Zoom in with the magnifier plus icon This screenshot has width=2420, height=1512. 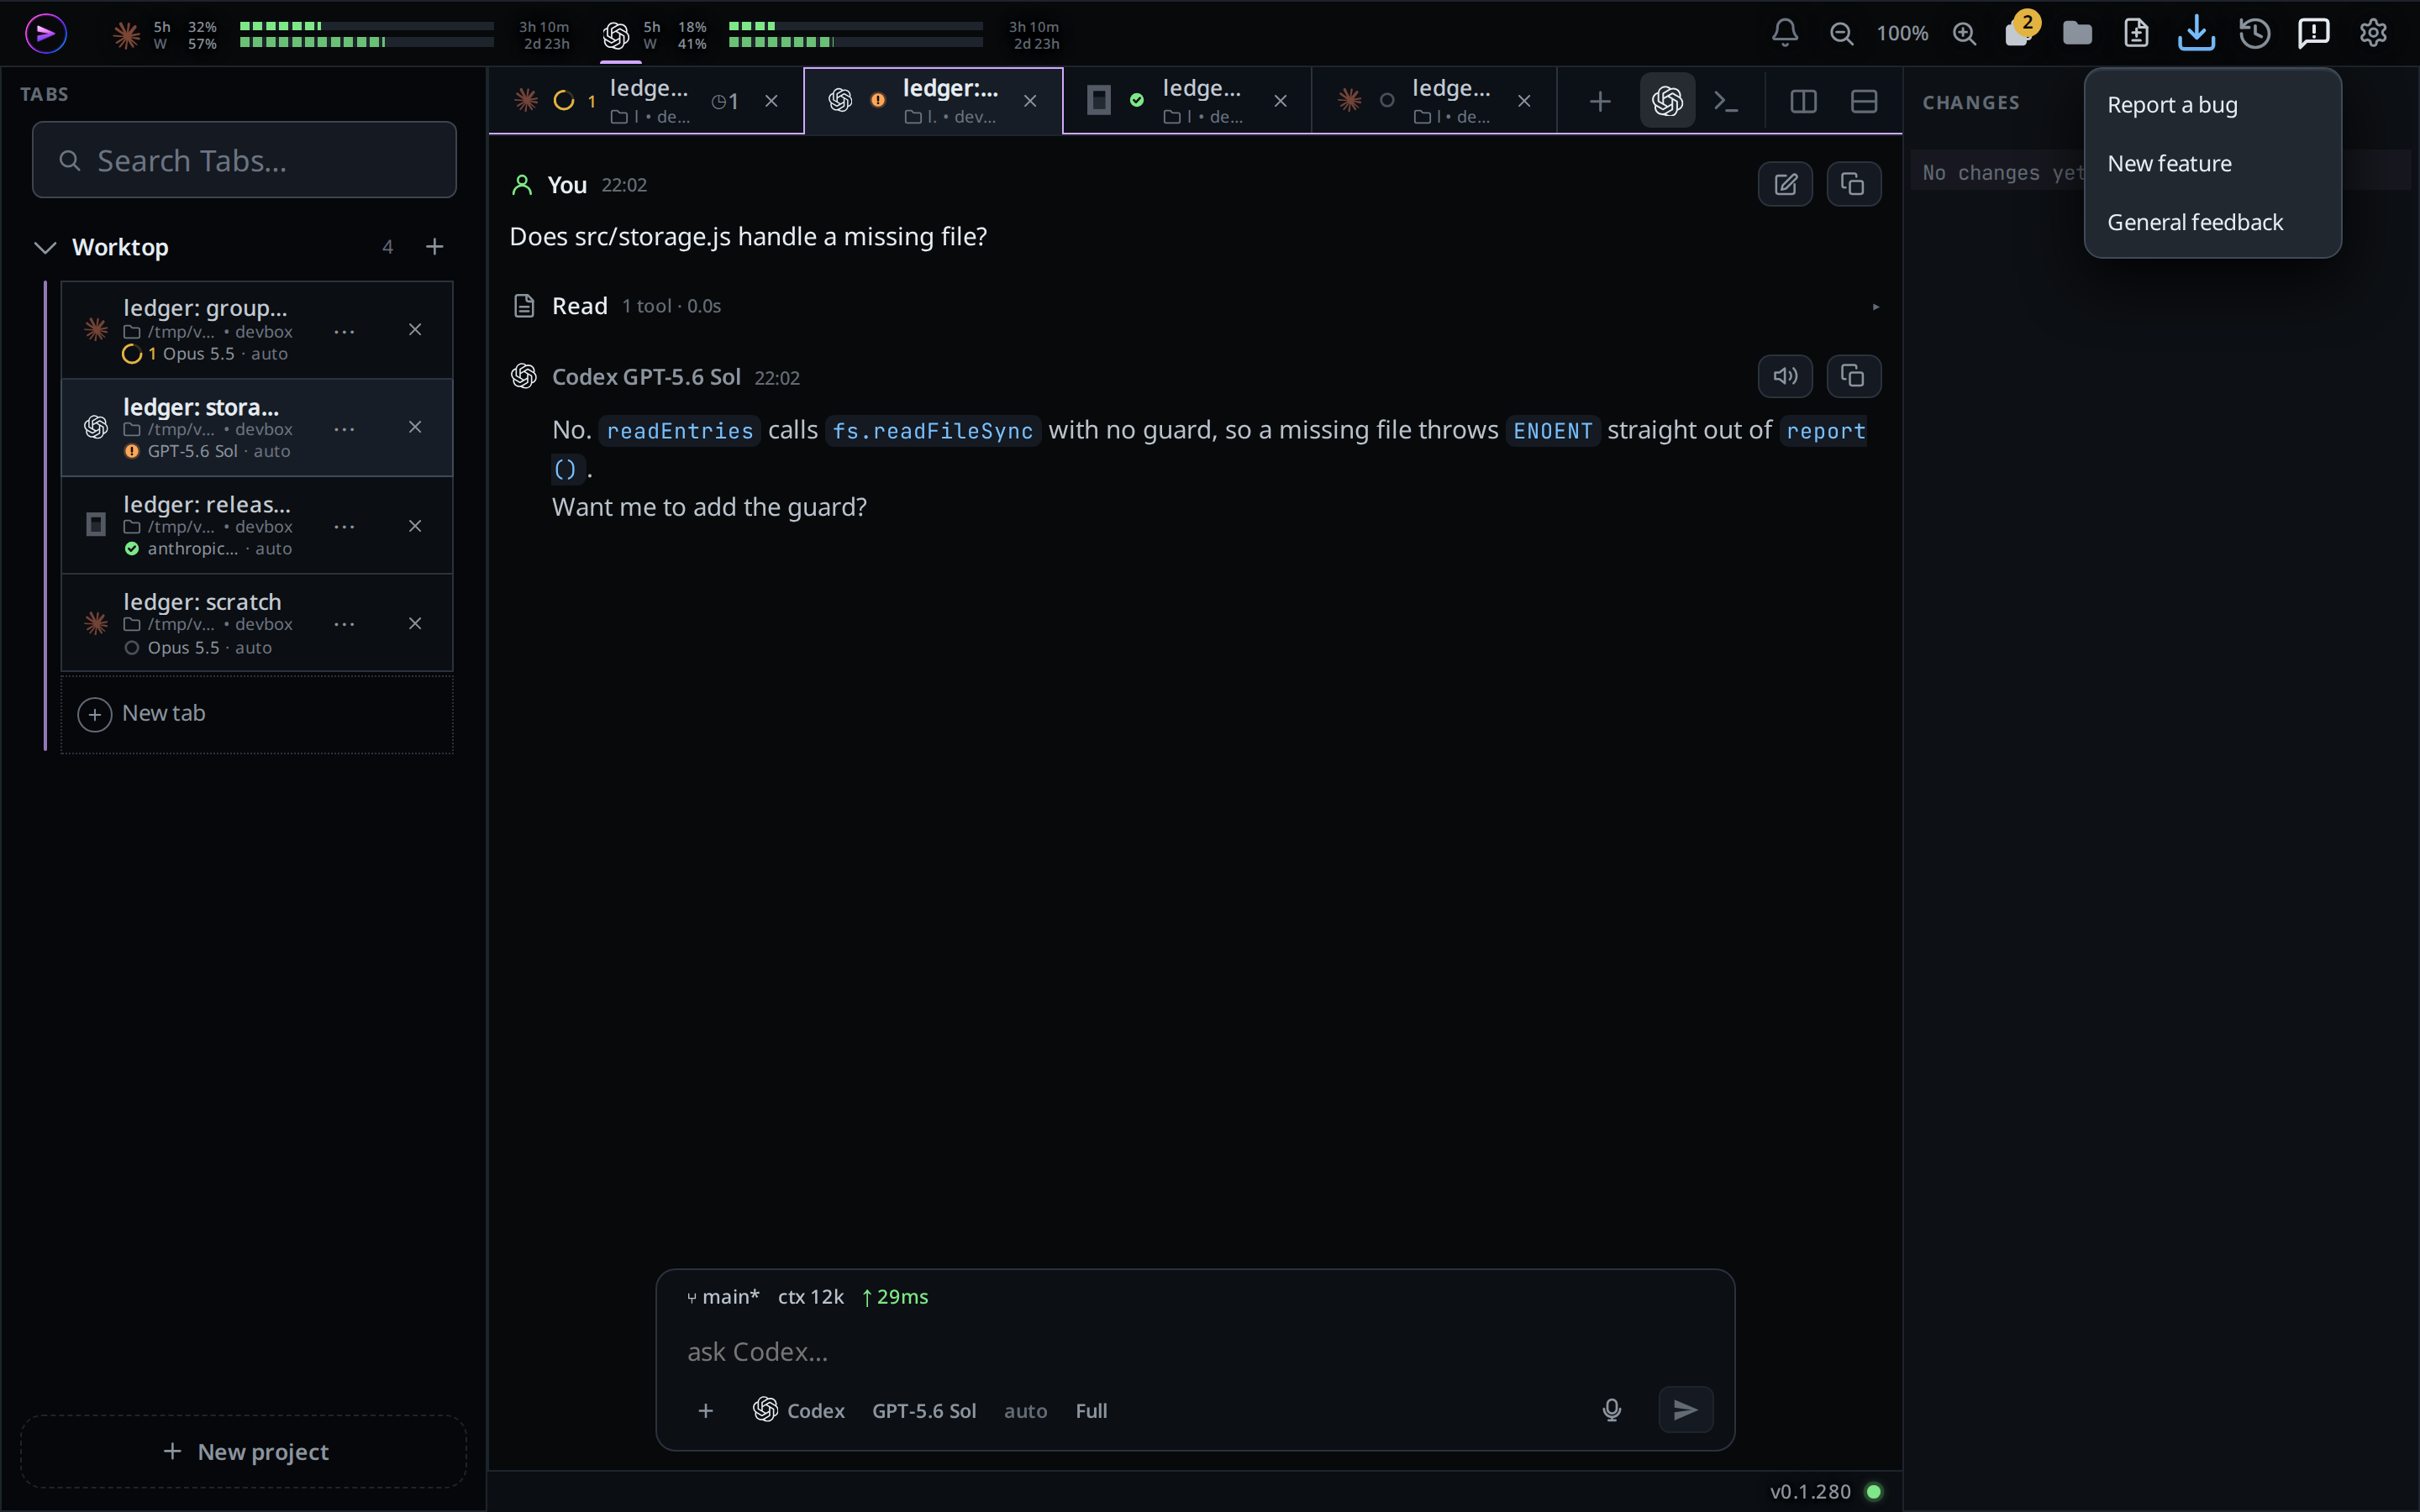pyautogui.click(x=1964, y=33)
